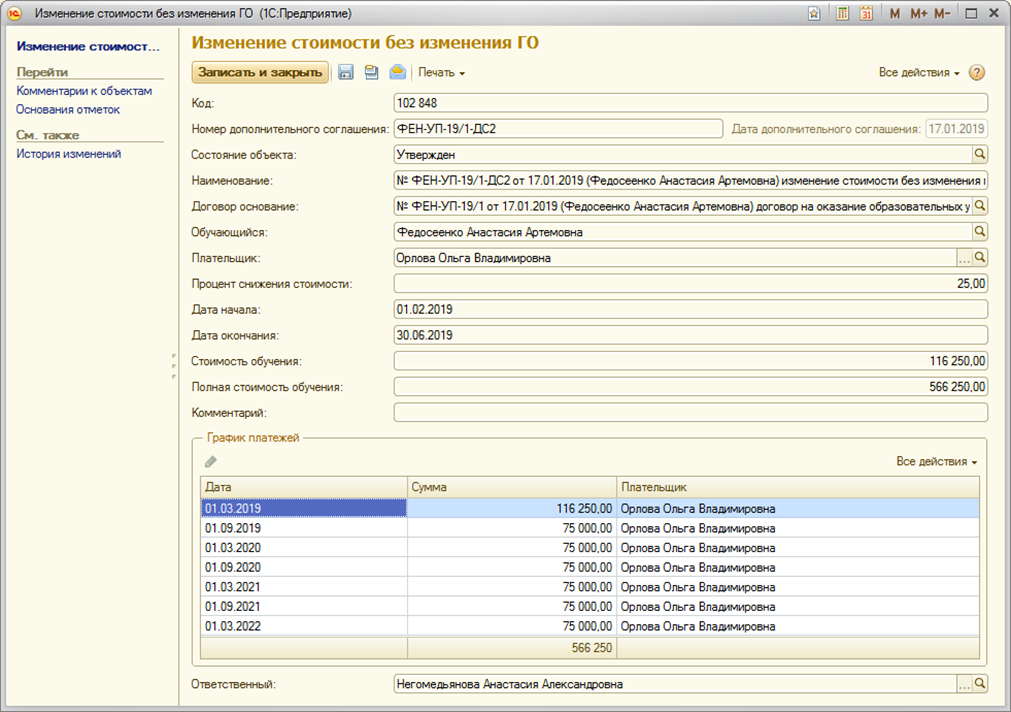The image size is (1011, 712).
Task: Click the M+ memory button in title bar
Action: pos(919,14)
